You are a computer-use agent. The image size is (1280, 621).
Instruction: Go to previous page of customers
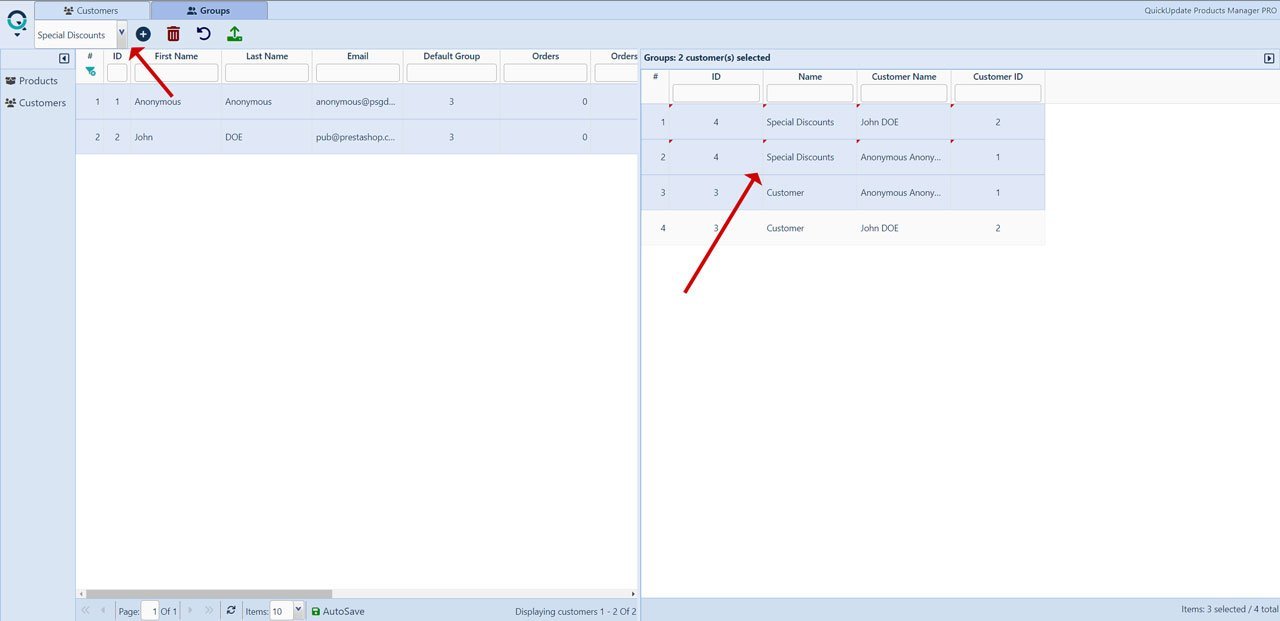point(103,610)
